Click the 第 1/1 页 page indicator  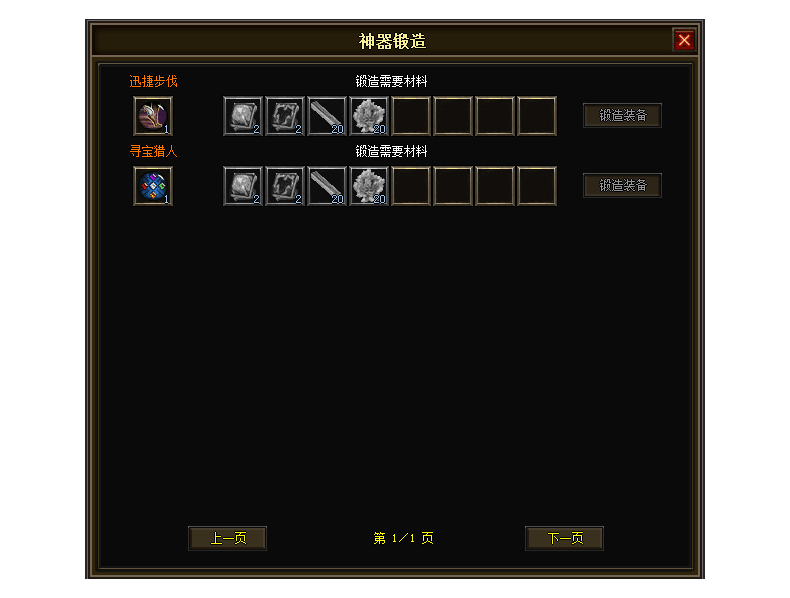coord(404,539)
